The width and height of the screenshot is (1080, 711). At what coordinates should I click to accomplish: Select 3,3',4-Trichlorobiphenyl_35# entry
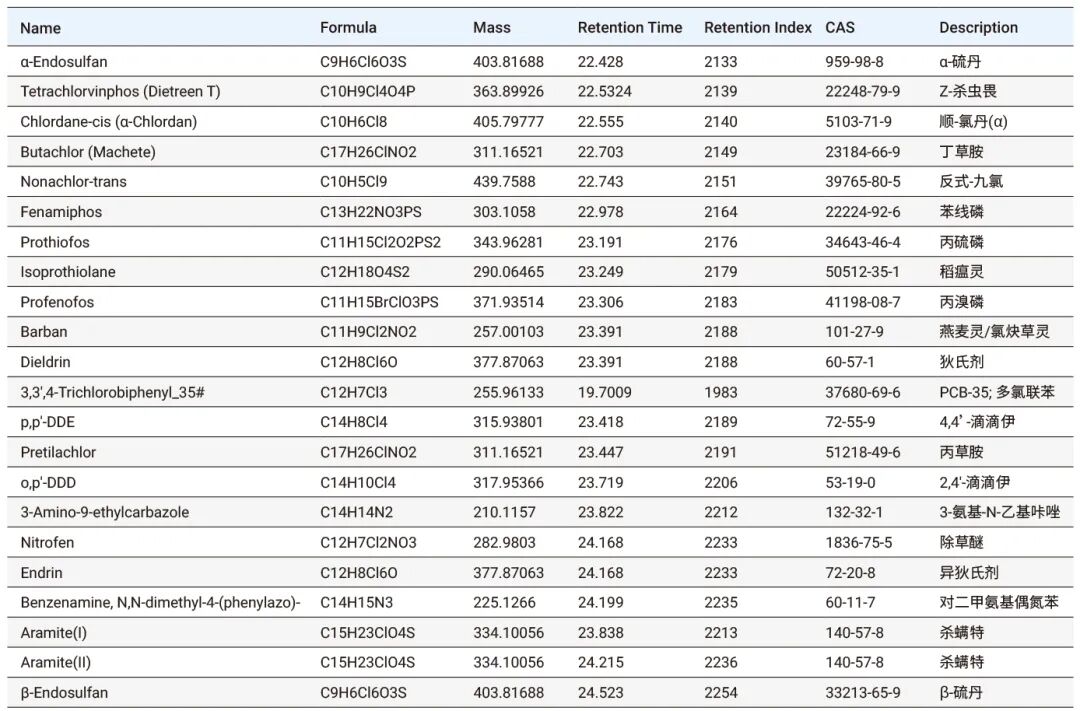click(x=112, y=392)
